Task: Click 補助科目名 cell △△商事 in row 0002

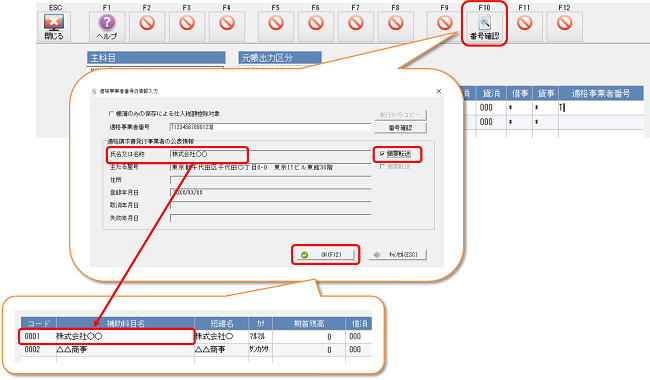Action: point(125,350)
